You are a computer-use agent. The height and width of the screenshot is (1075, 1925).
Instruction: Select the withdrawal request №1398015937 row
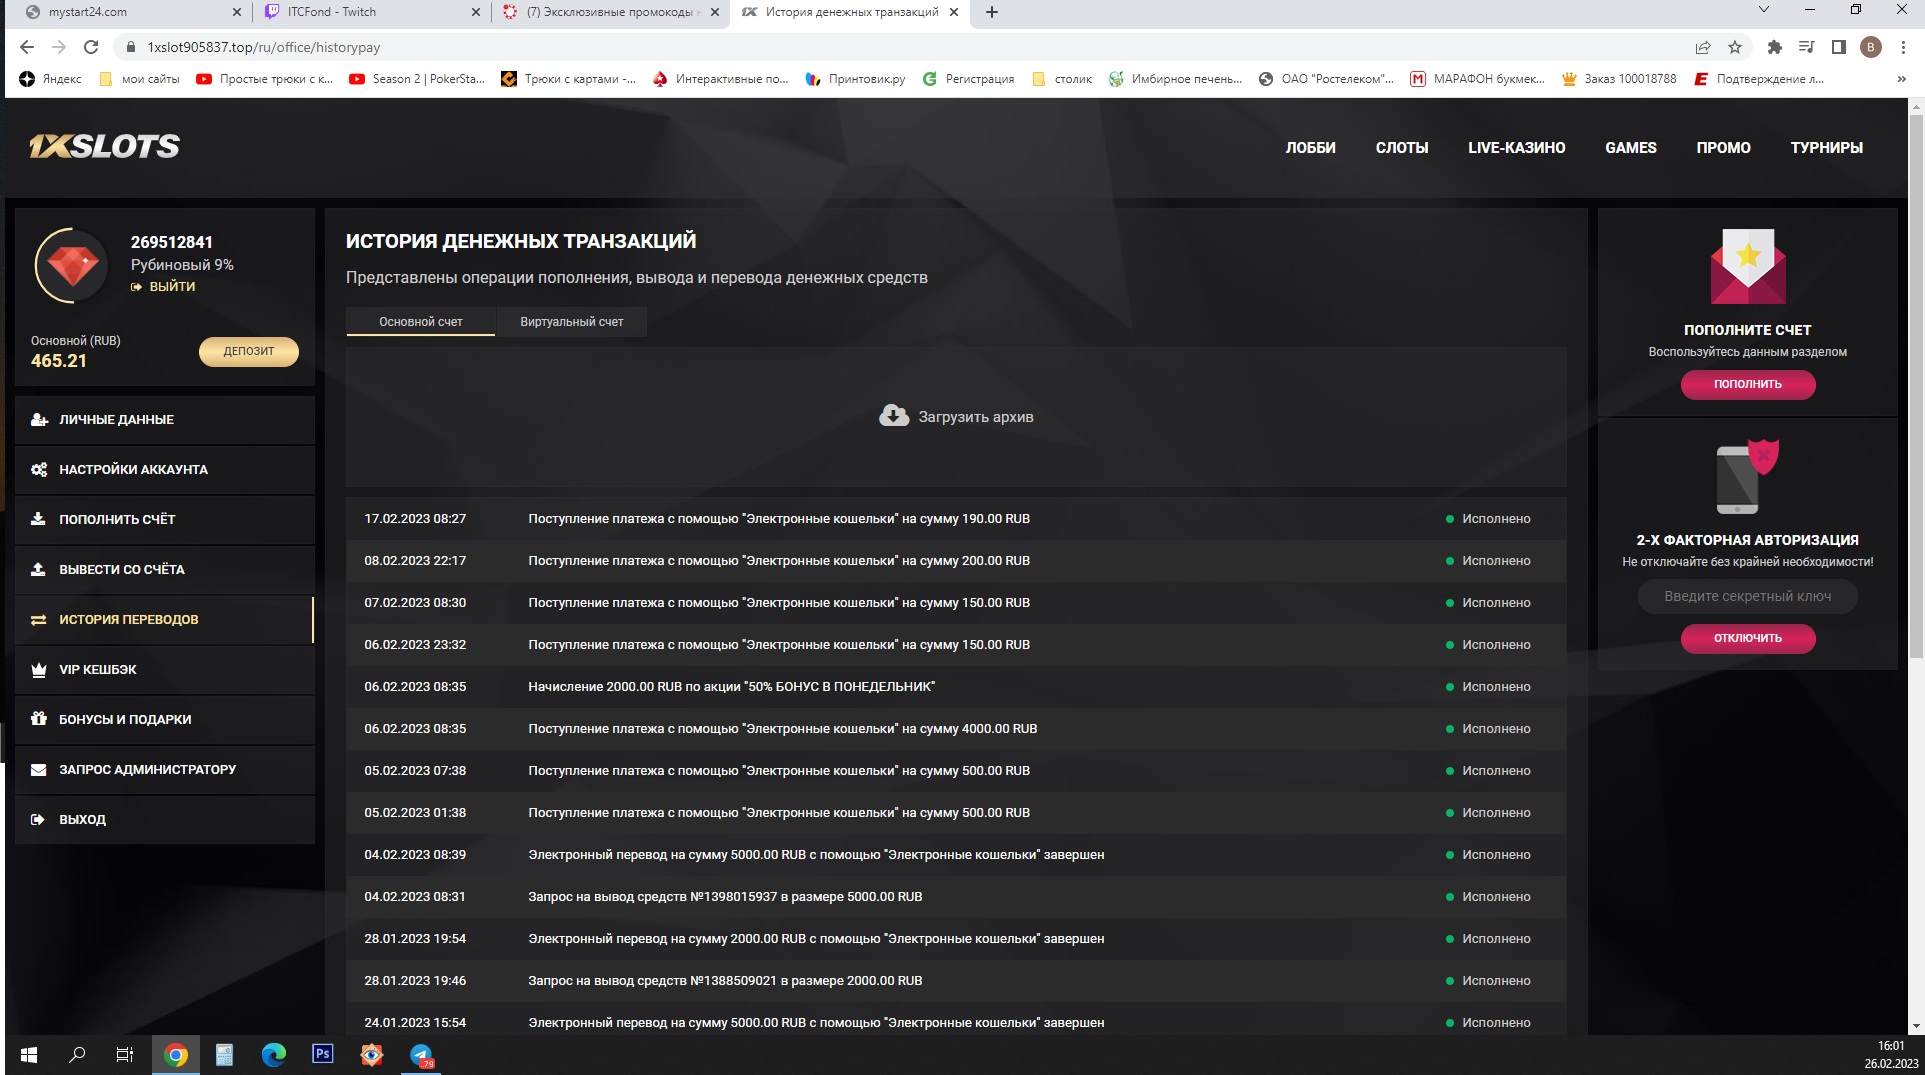coord(956,897)
